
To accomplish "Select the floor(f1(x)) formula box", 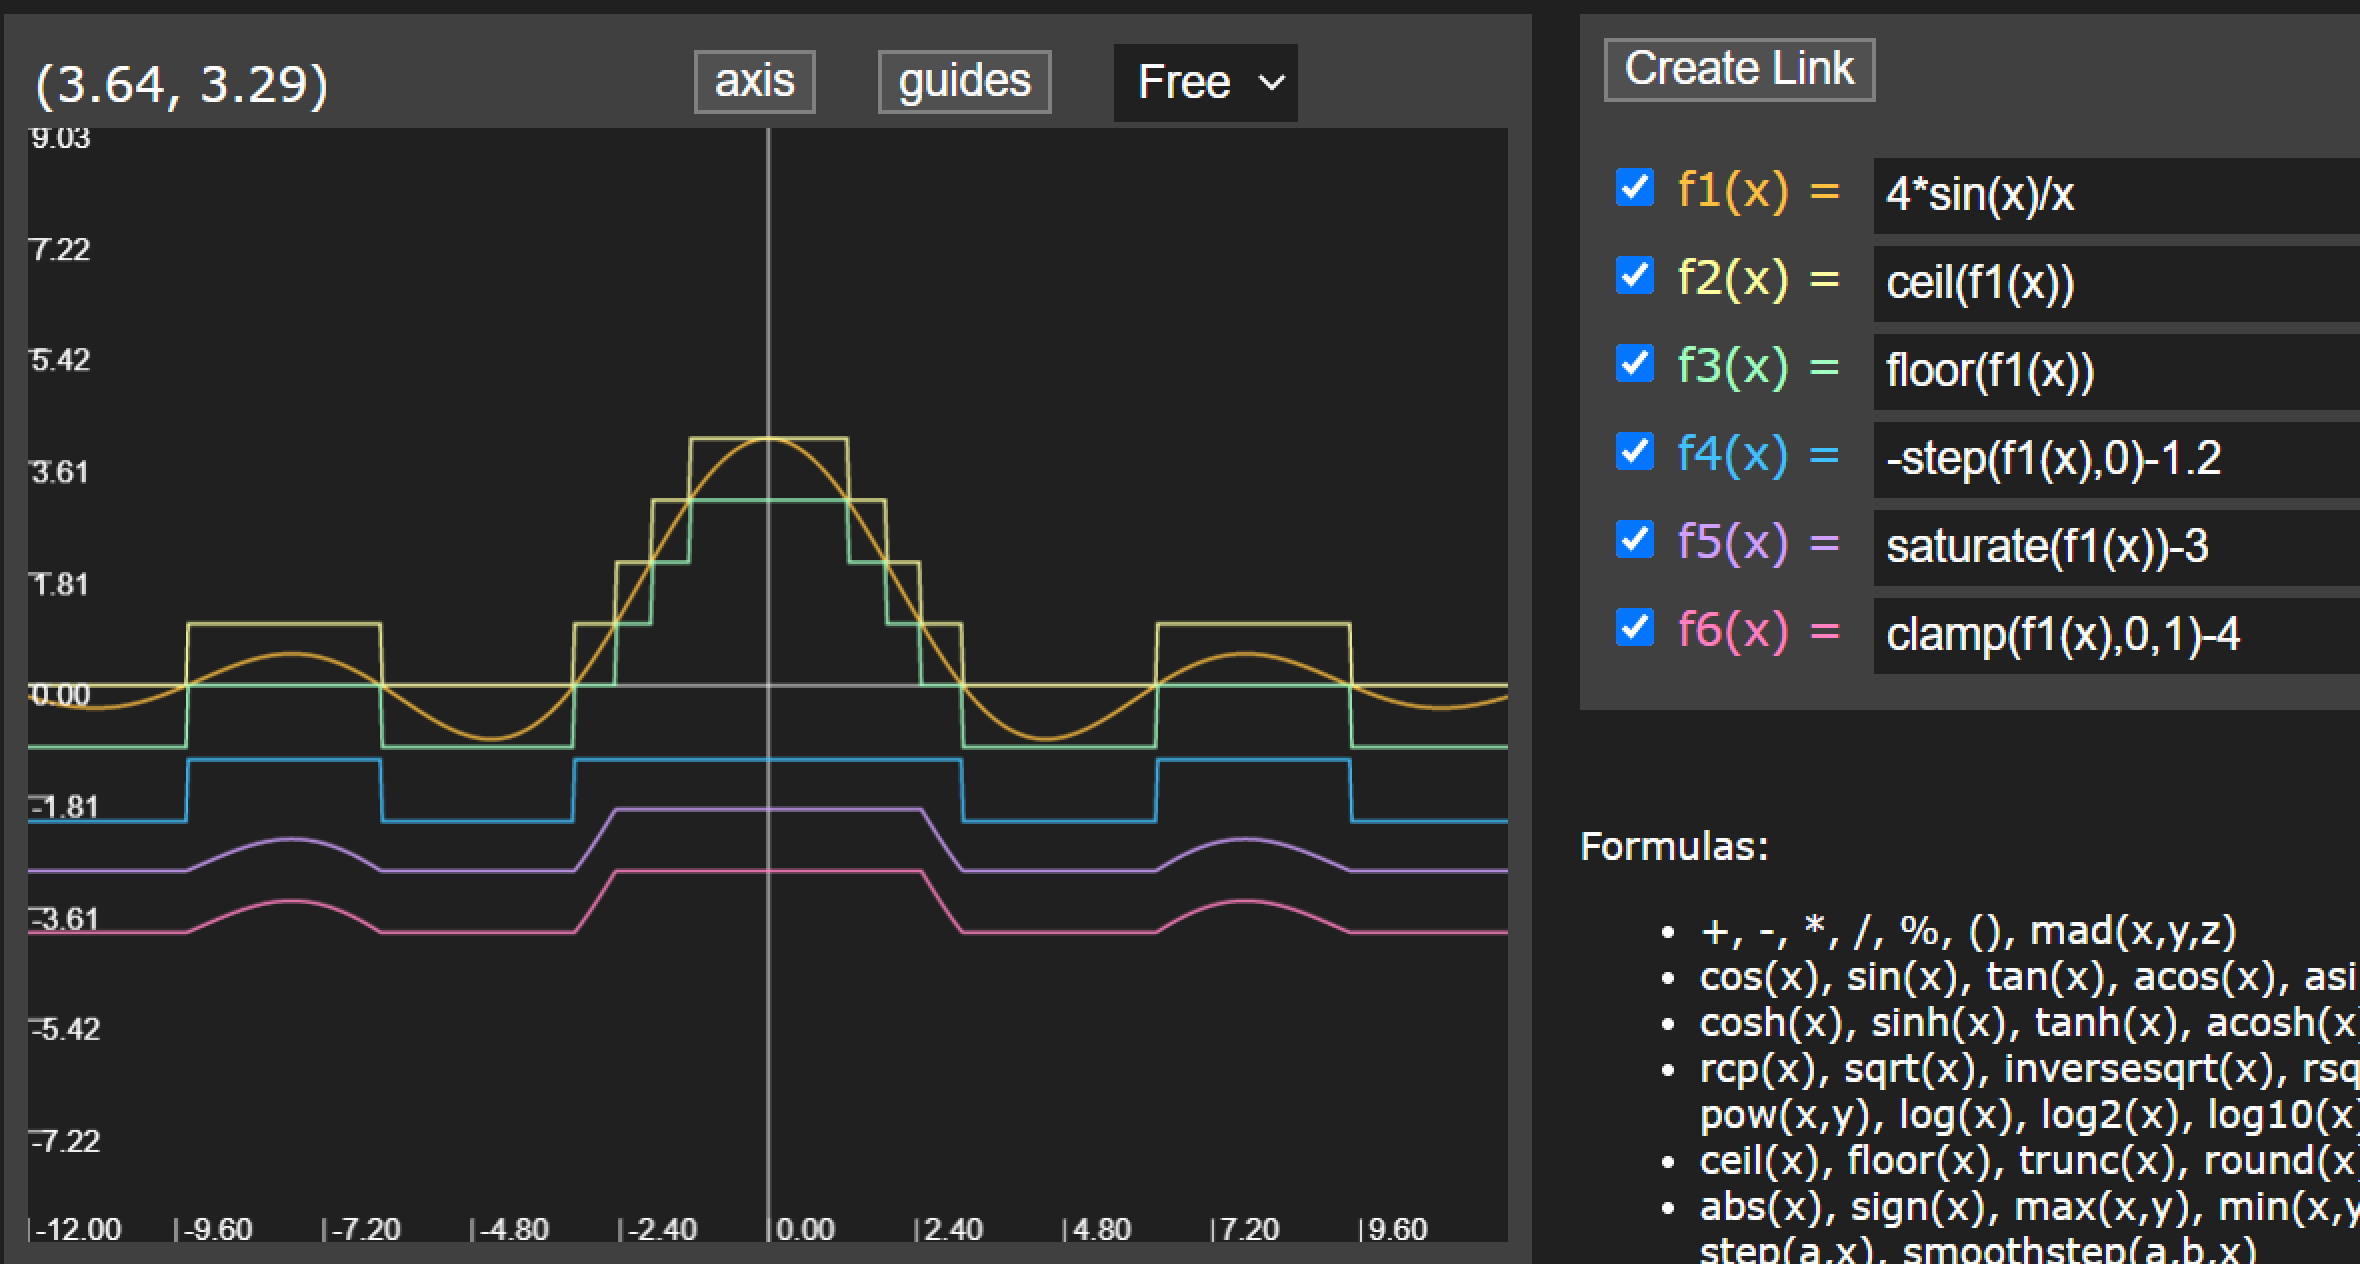I will (2110, 371).
